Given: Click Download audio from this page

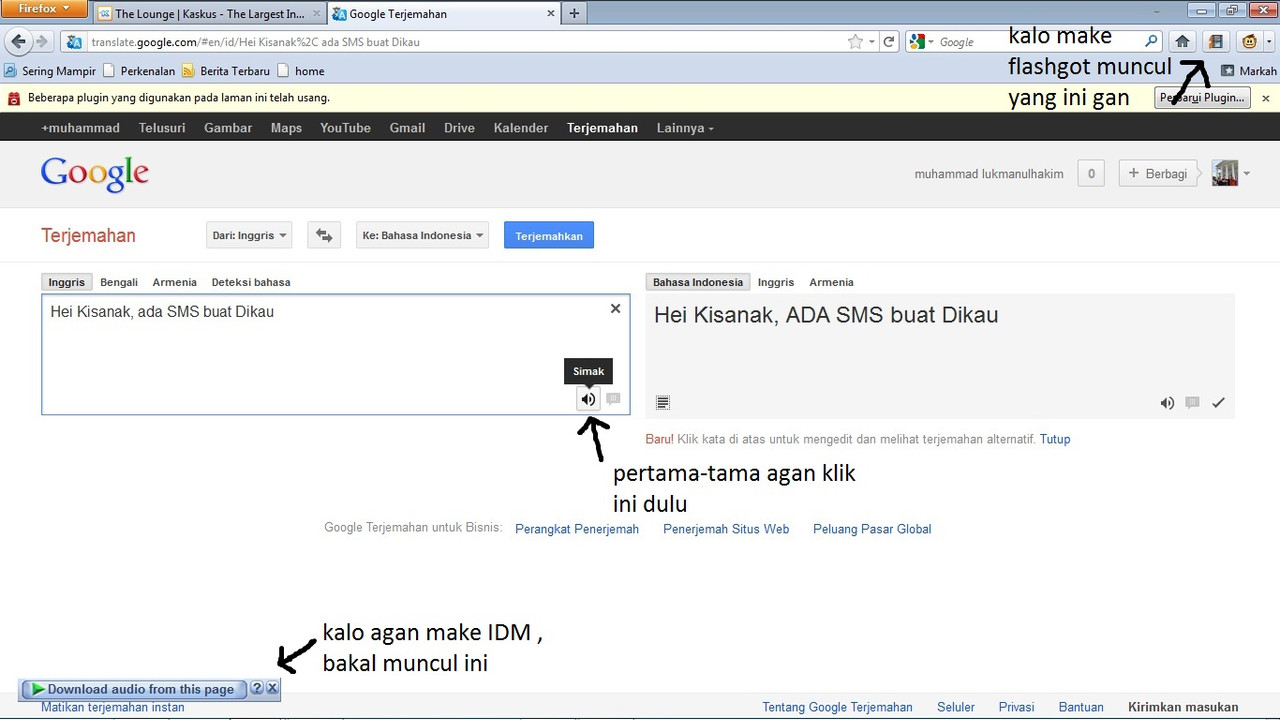Looking at the screenshot, I should pos(133,689).
